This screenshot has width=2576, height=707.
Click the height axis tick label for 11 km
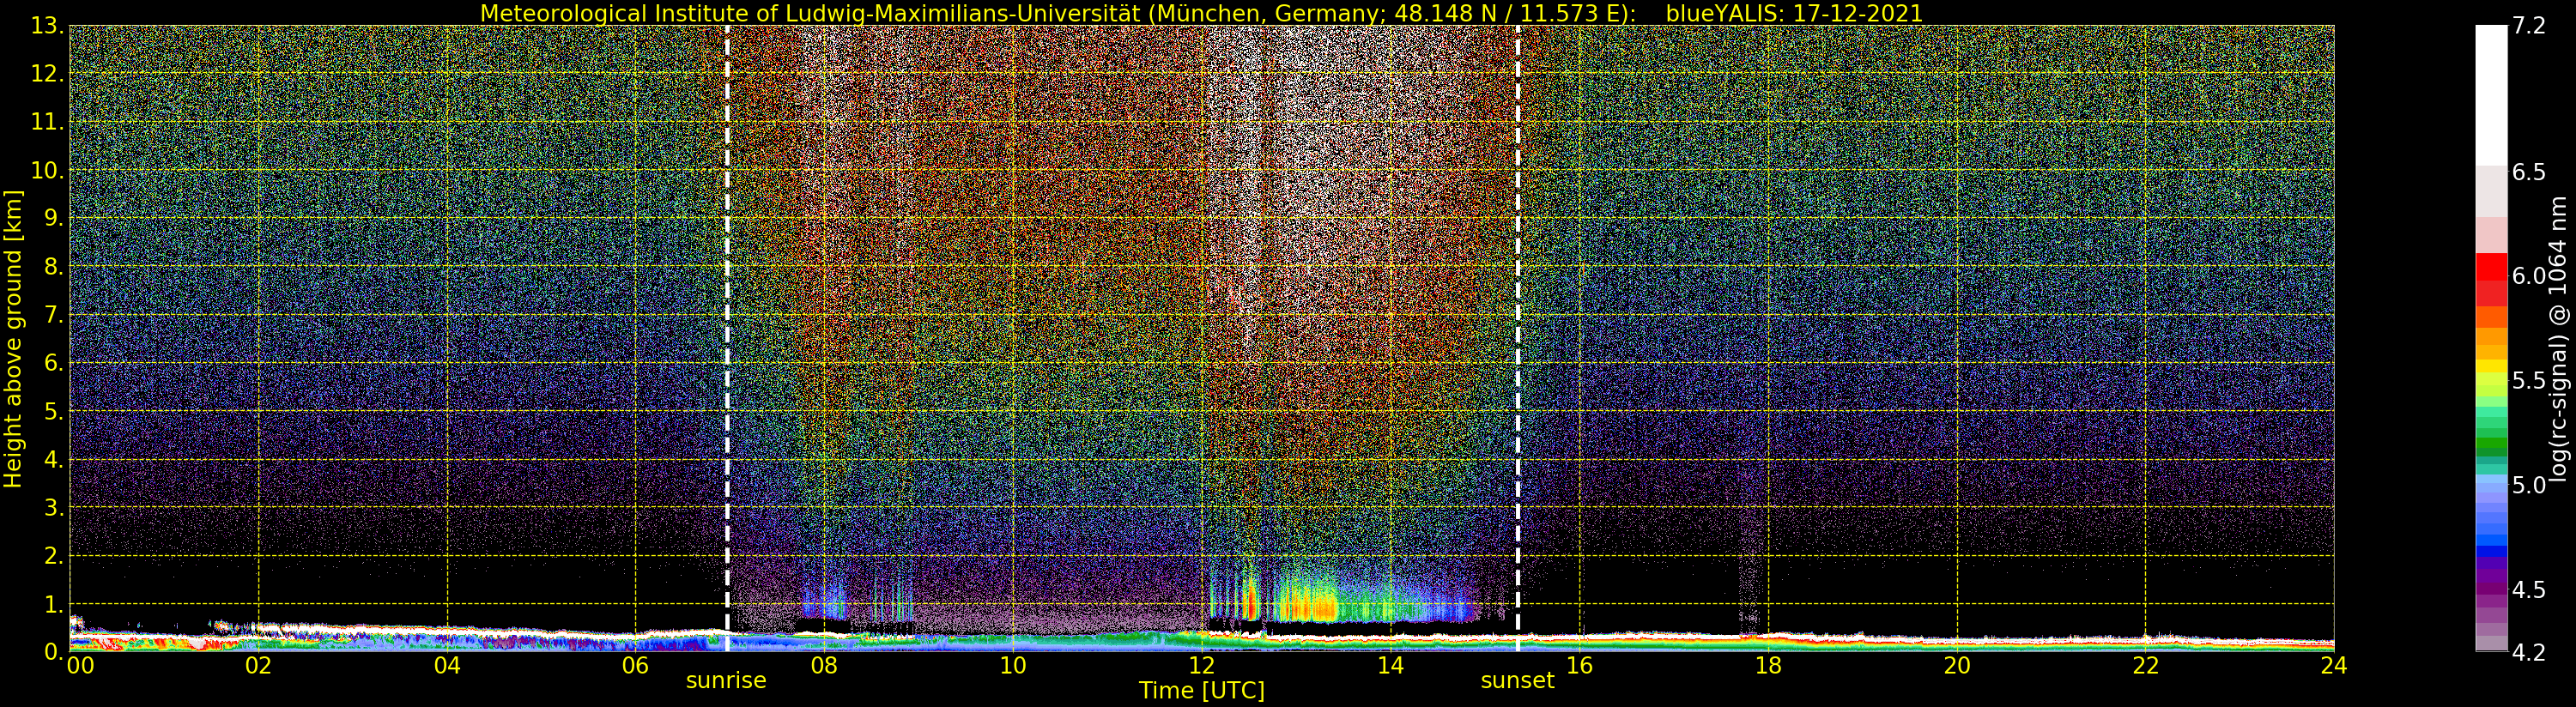coord(46,122)
